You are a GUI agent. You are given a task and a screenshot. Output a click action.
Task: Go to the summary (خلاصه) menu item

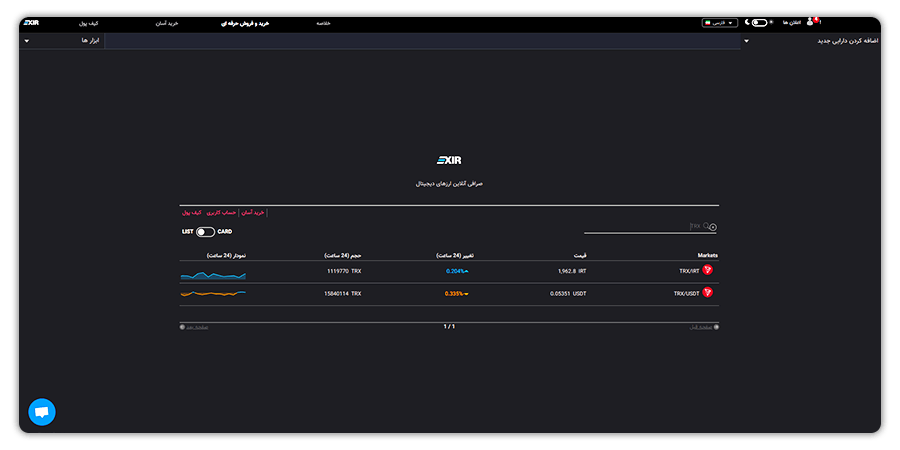click(x=323, y=24)
